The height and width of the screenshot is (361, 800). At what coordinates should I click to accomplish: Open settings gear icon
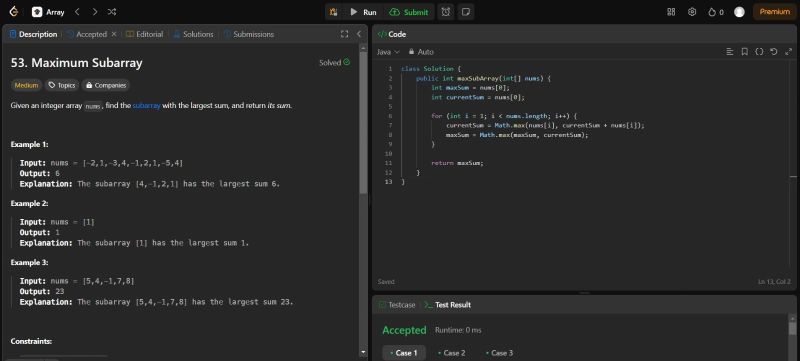tap(692, 12)
